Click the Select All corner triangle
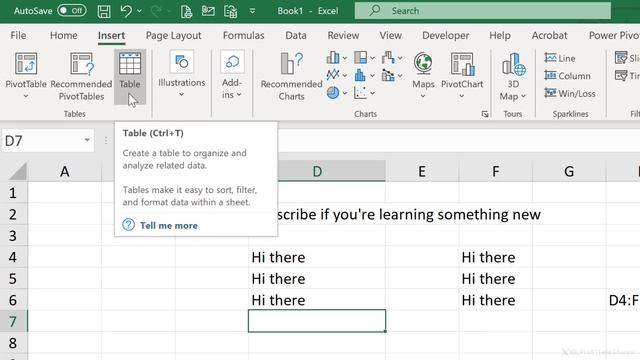This screenshot has height=360, width=640. pyautogui.click(x=18, y=171)
